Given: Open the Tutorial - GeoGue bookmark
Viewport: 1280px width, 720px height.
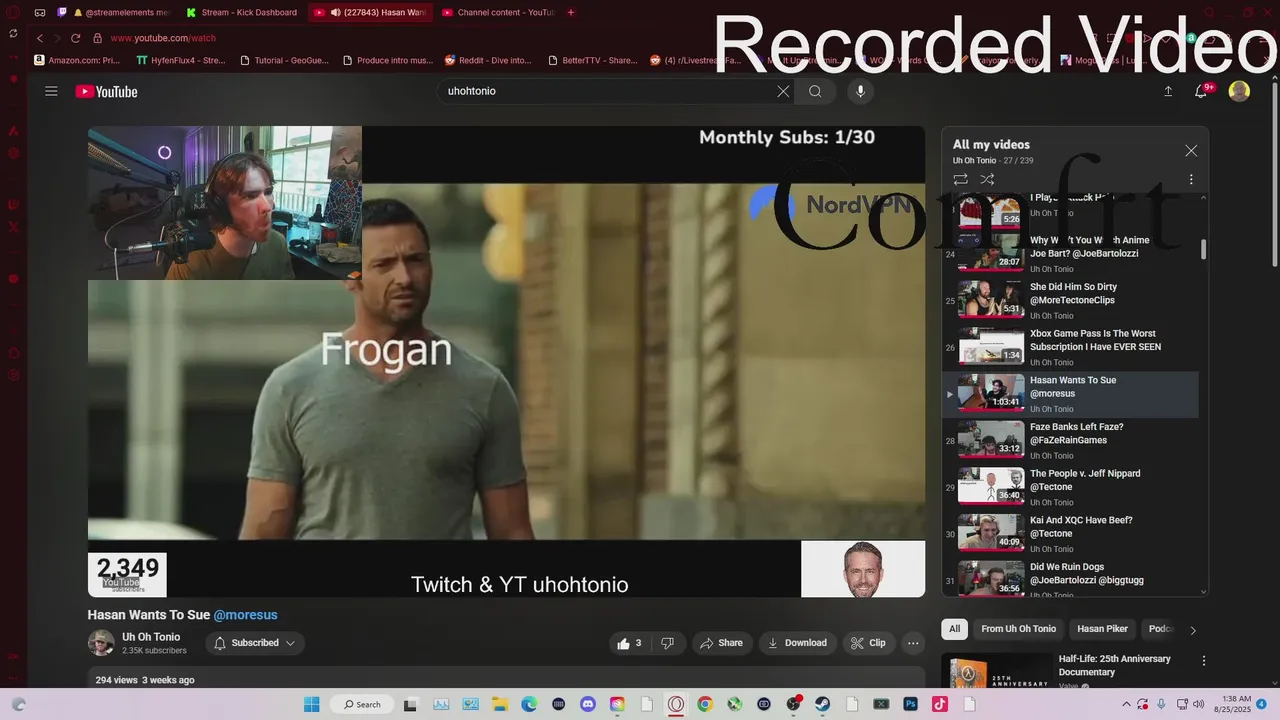Looking at the screenshot, I should coord(284,60).
